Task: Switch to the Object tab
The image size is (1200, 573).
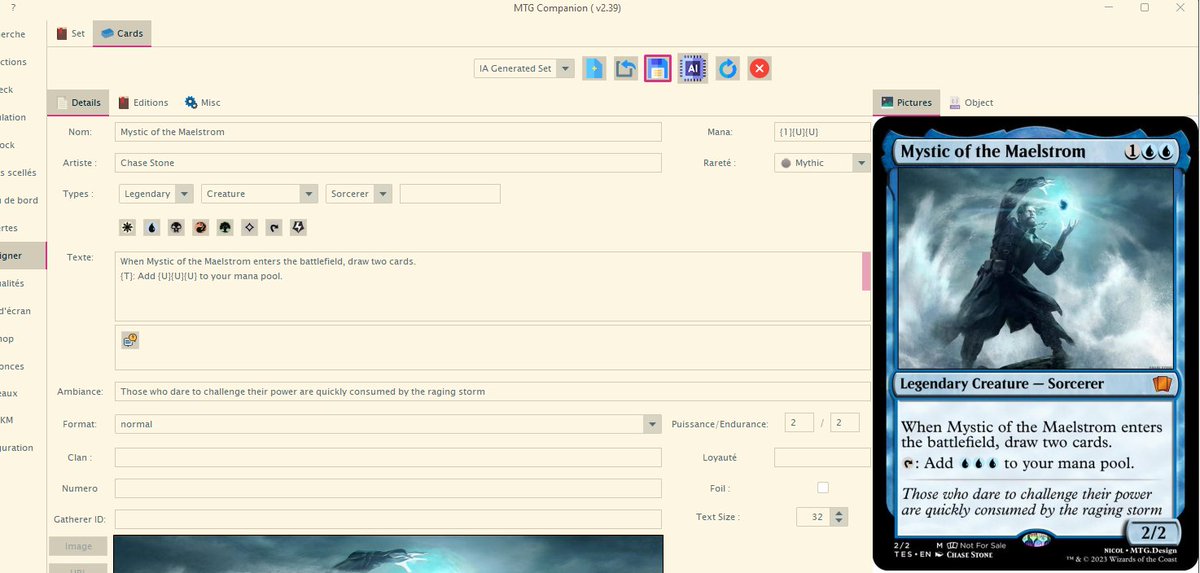Action: pos(971,102)
